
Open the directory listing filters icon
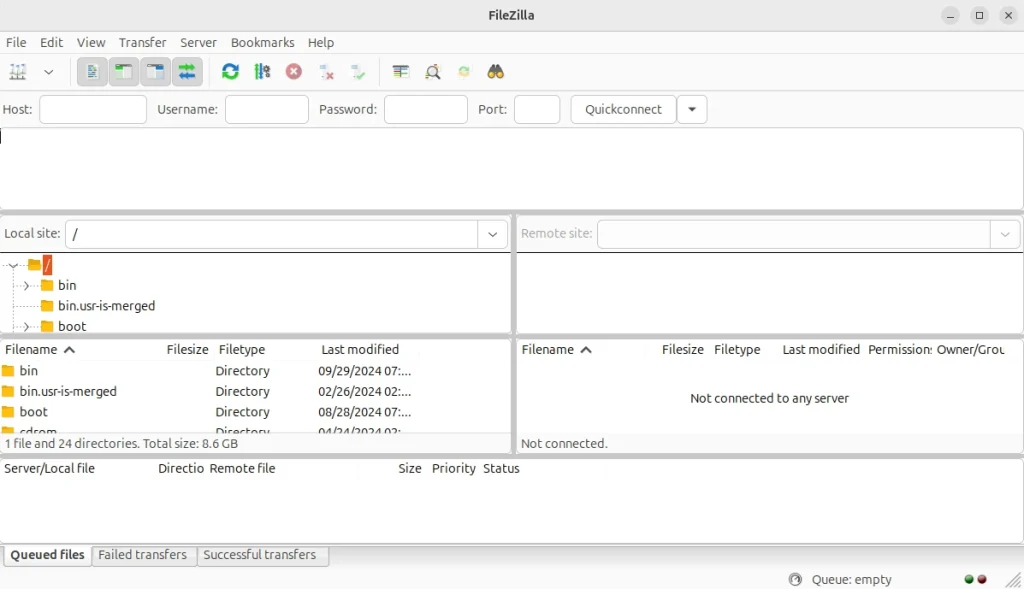(x=401, y=72)
